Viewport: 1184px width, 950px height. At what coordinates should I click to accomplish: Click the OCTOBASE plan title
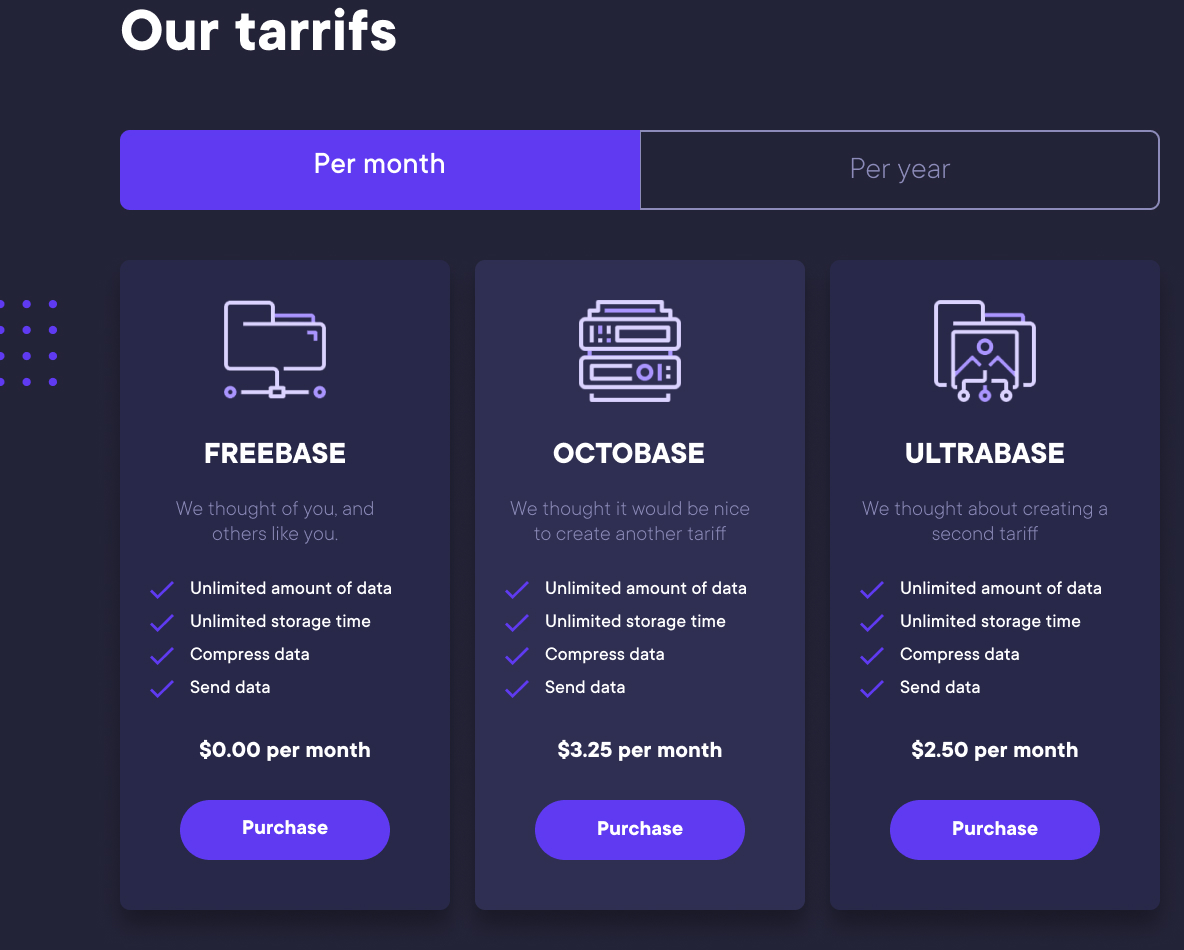629,453
